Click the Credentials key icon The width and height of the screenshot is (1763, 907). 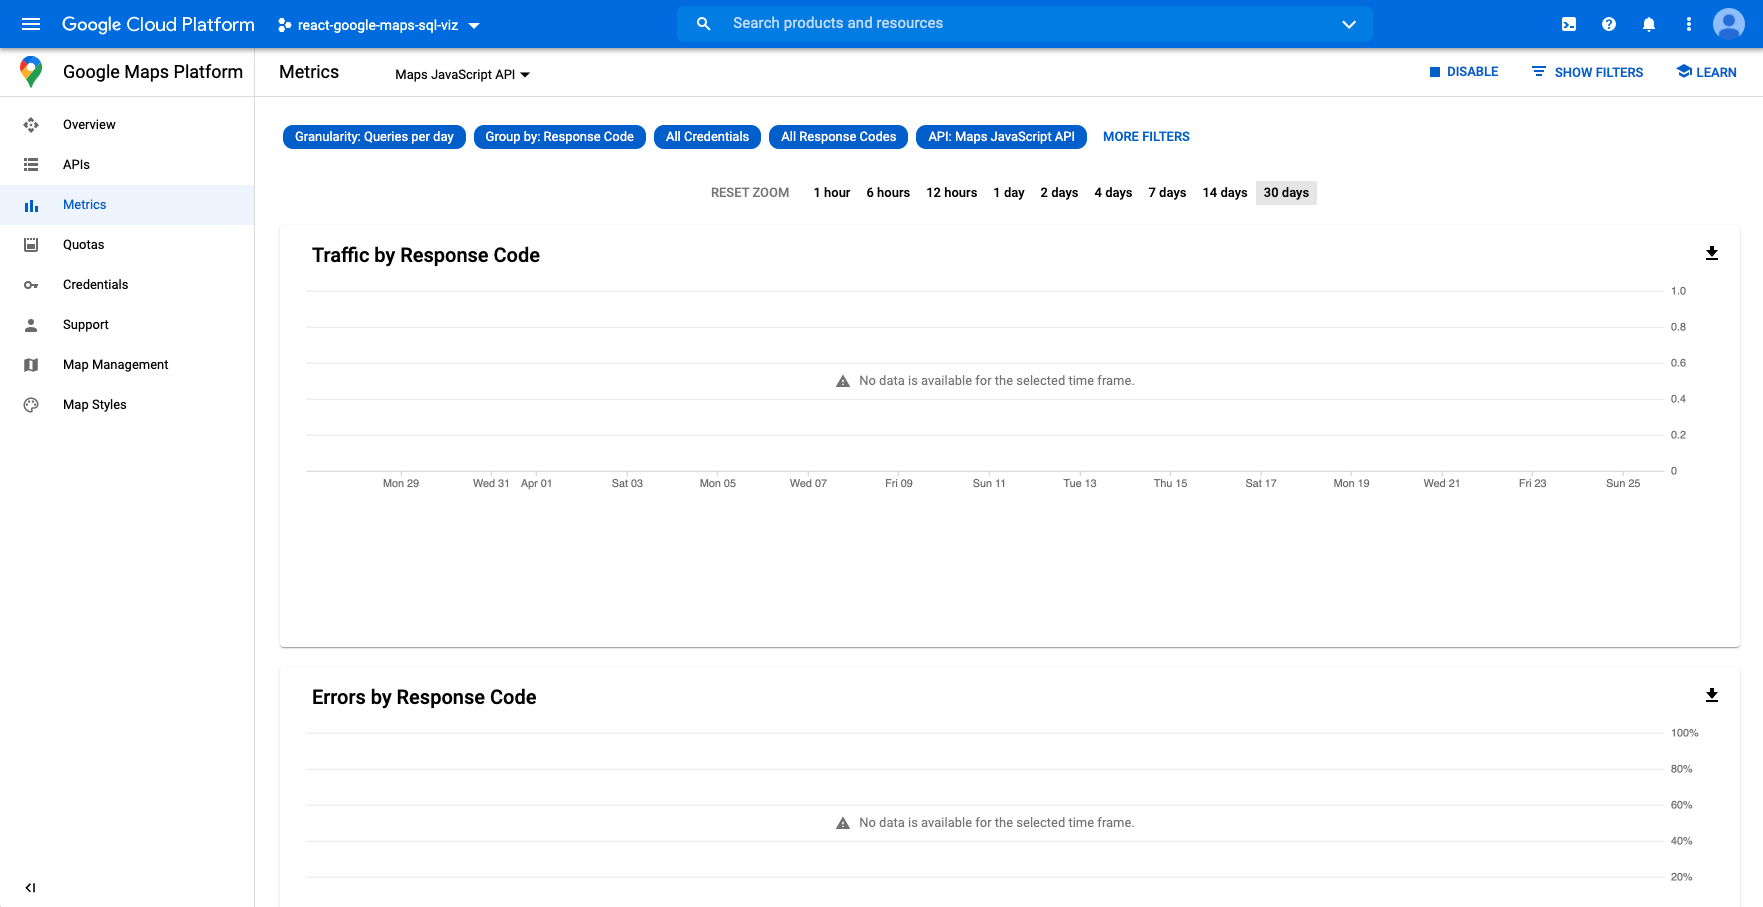point(31,285)
